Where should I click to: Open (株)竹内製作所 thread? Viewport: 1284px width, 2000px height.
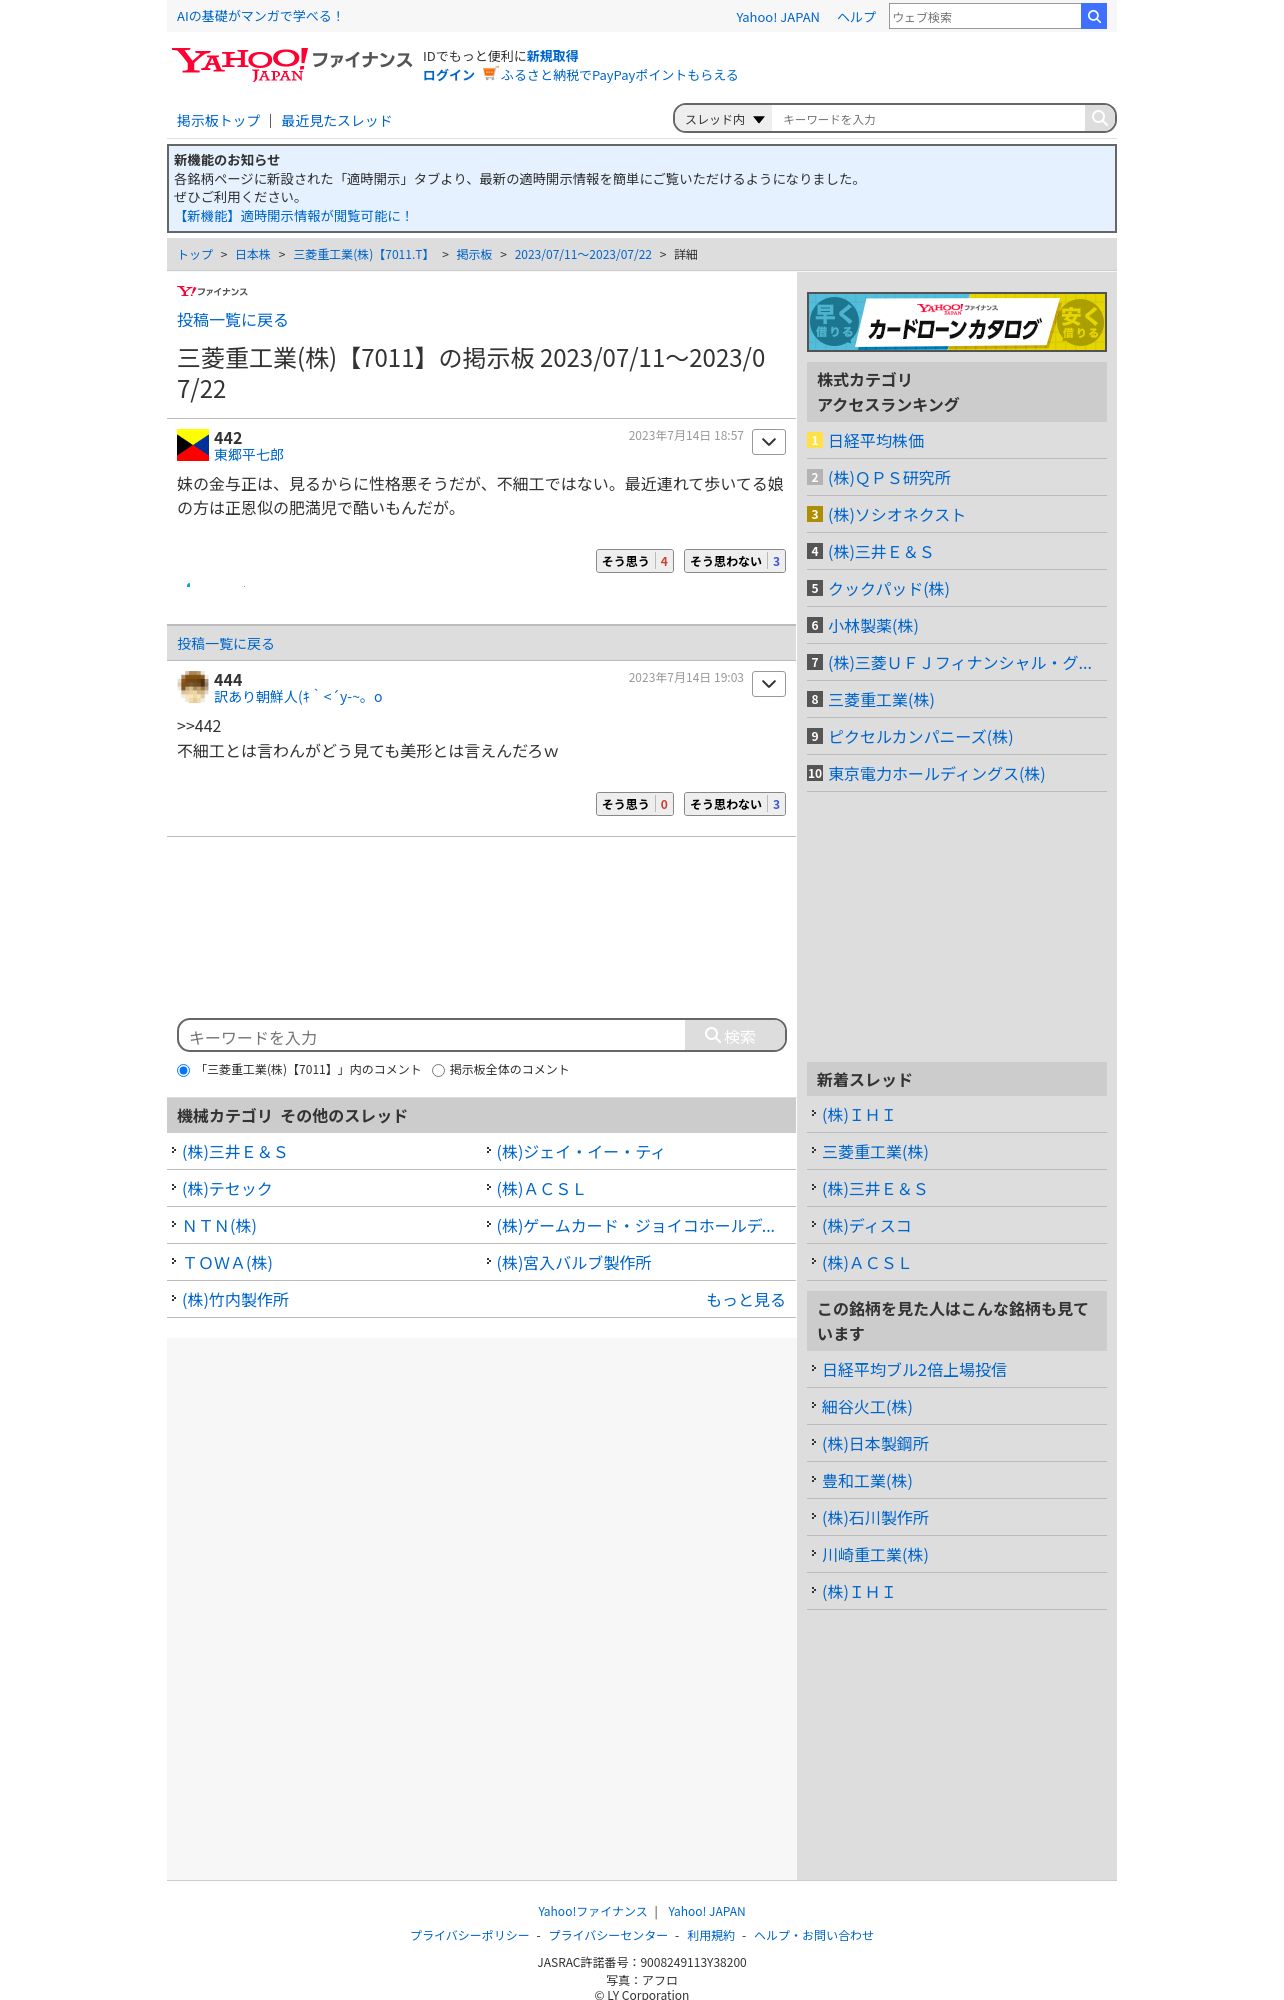coord(235,1300)
